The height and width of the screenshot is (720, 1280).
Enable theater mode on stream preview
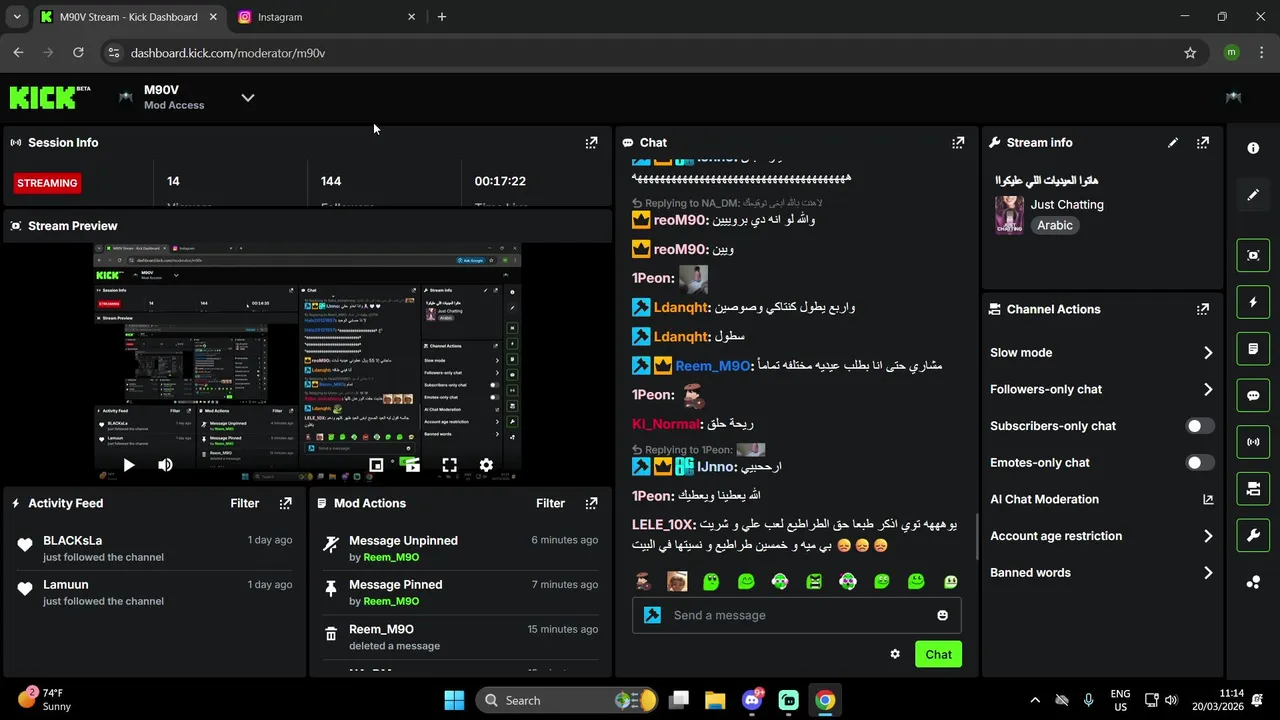point(412,465)
